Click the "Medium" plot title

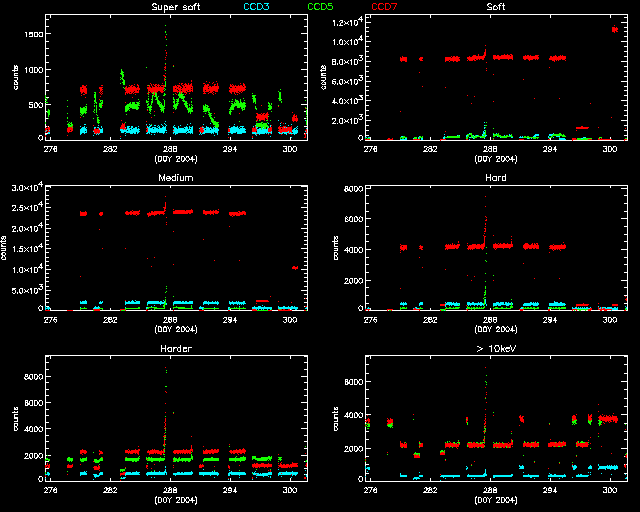click(174, 178)
